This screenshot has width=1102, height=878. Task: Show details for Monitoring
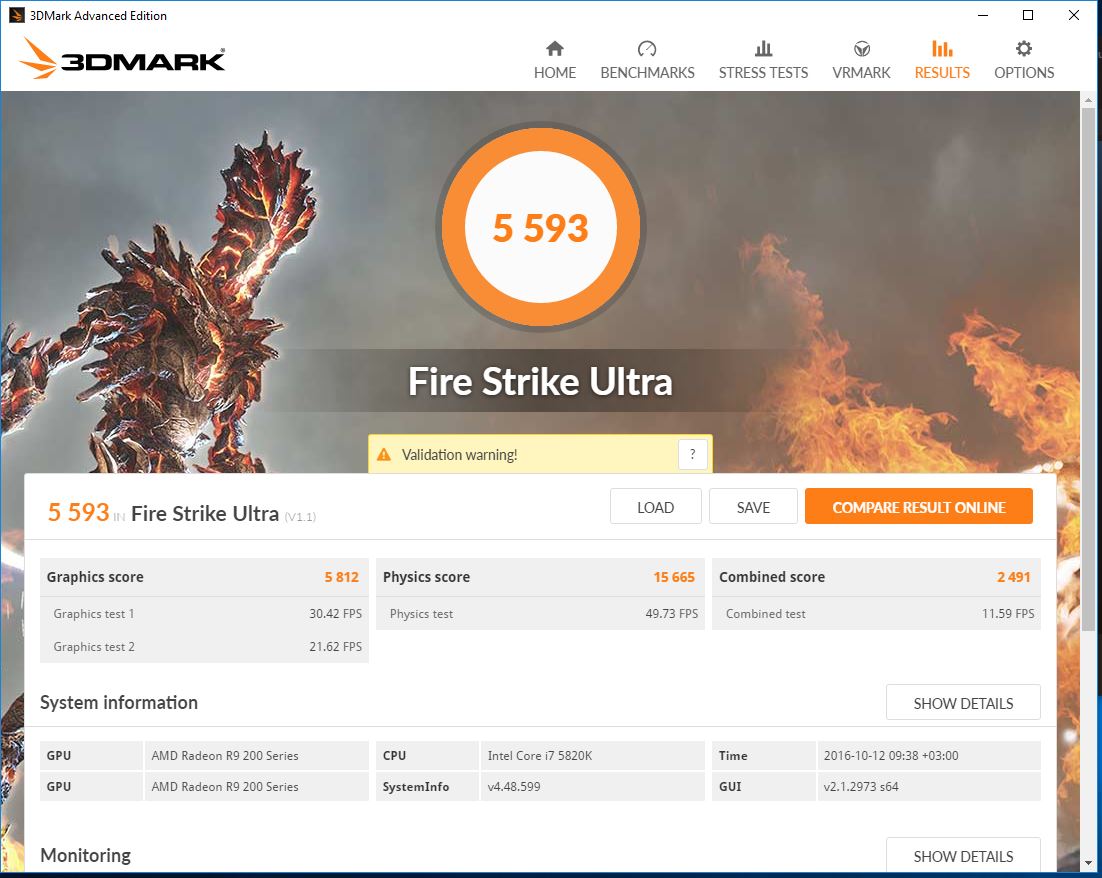[x=963, y=856]
